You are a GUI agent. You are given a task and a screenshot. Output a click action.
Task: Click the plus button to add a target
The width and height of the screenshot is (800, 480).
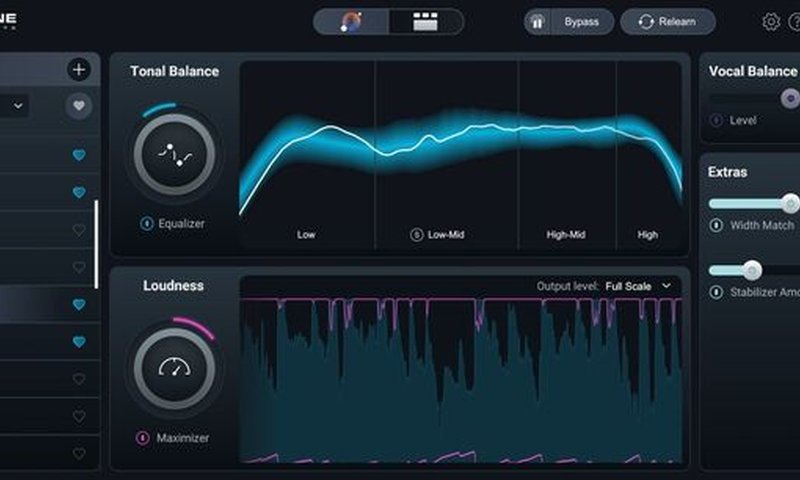pyautogui.click(x=79, y=69)
